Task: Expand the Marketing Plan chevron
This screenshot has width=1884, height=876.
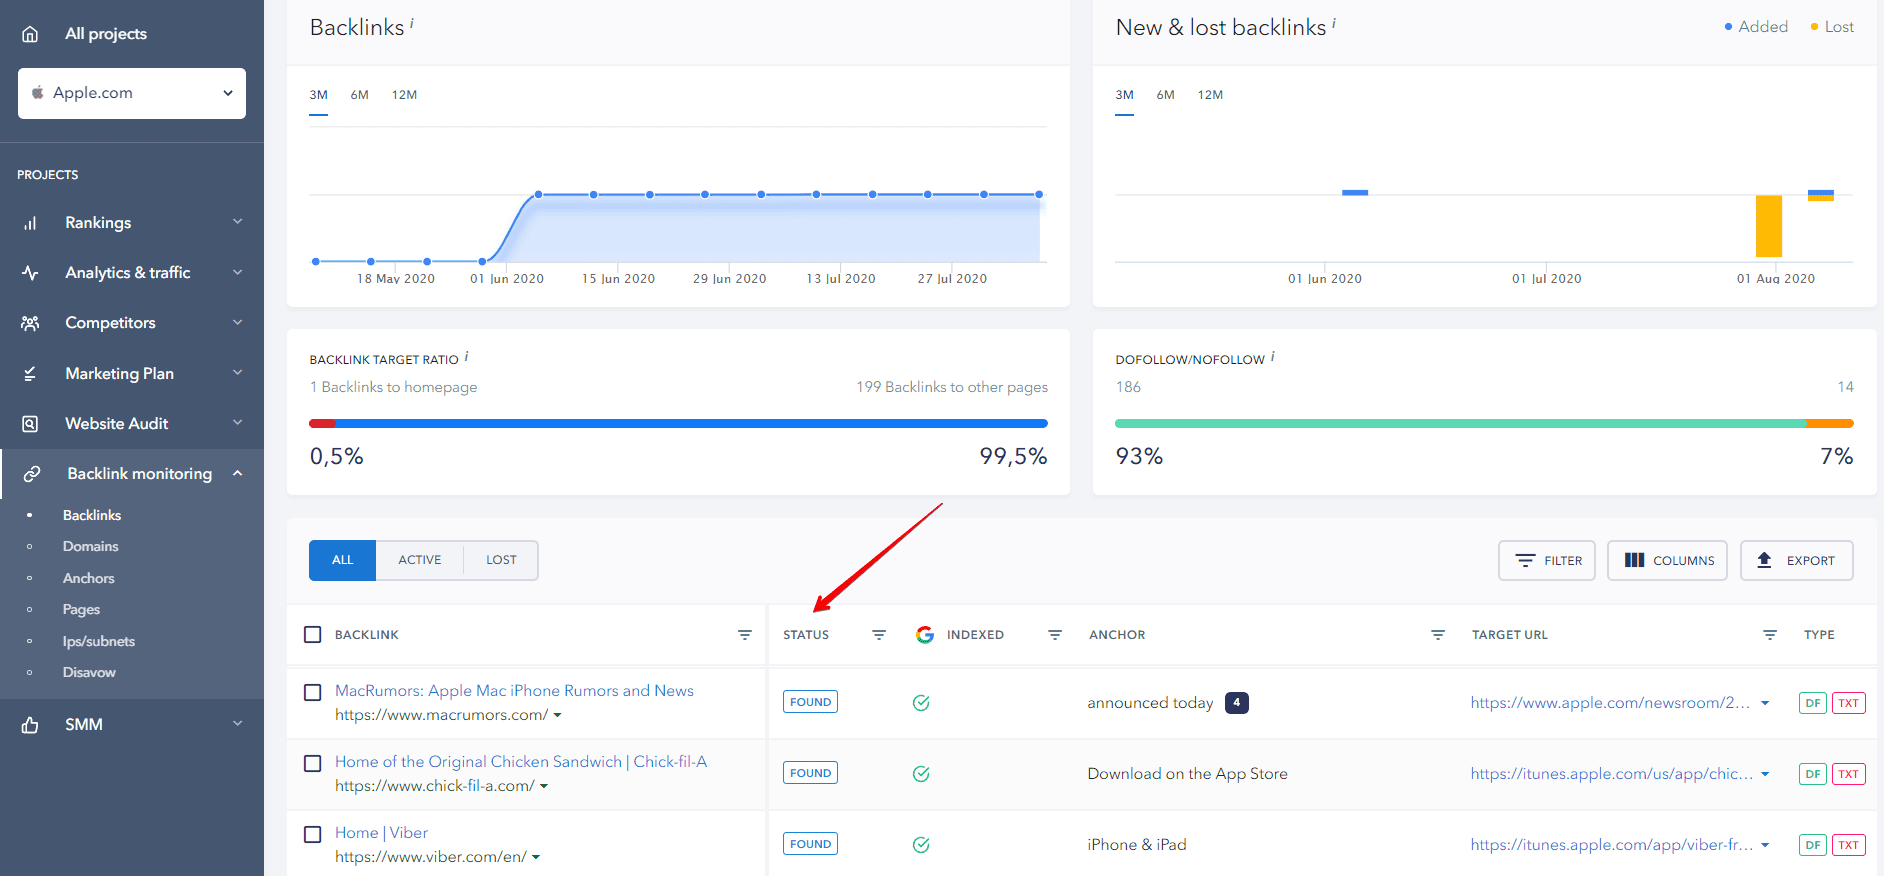Action: pyautogui.click(x=238, y=373)
